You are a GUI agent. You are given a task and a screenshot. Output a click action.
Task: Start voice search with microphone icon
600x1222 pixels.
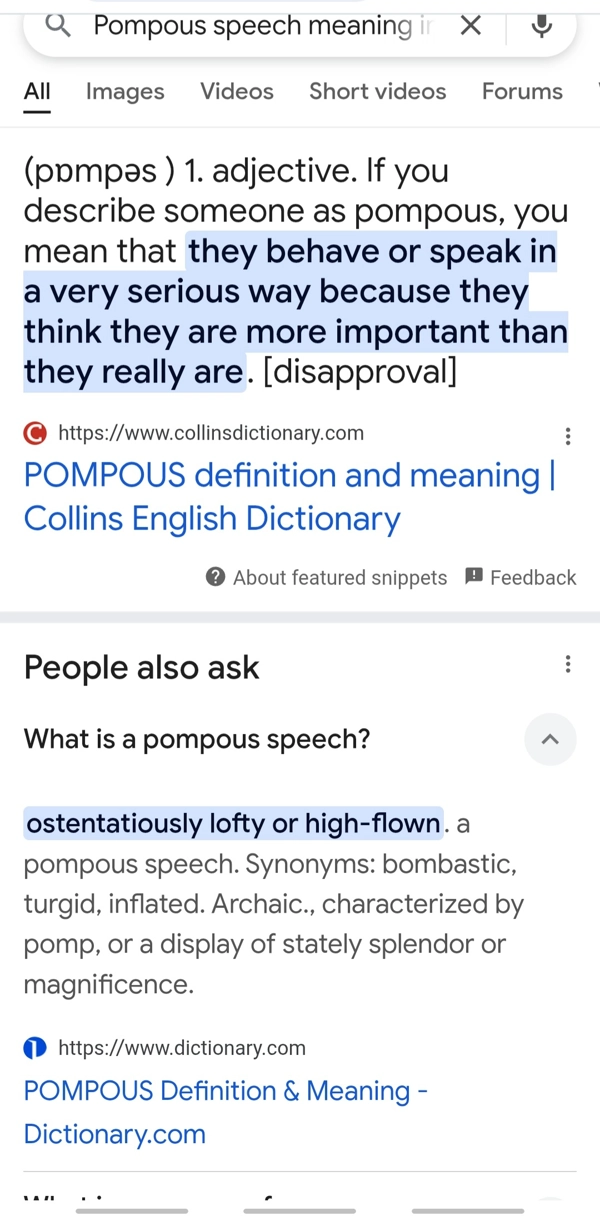pyautogui.click(x=541, y=27)
